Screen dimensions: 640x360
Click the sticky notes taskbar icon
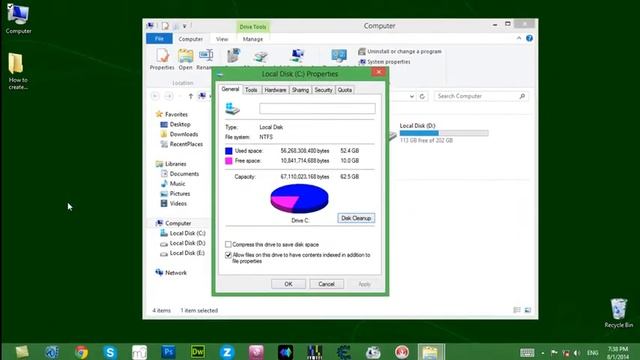click(22, 351)
